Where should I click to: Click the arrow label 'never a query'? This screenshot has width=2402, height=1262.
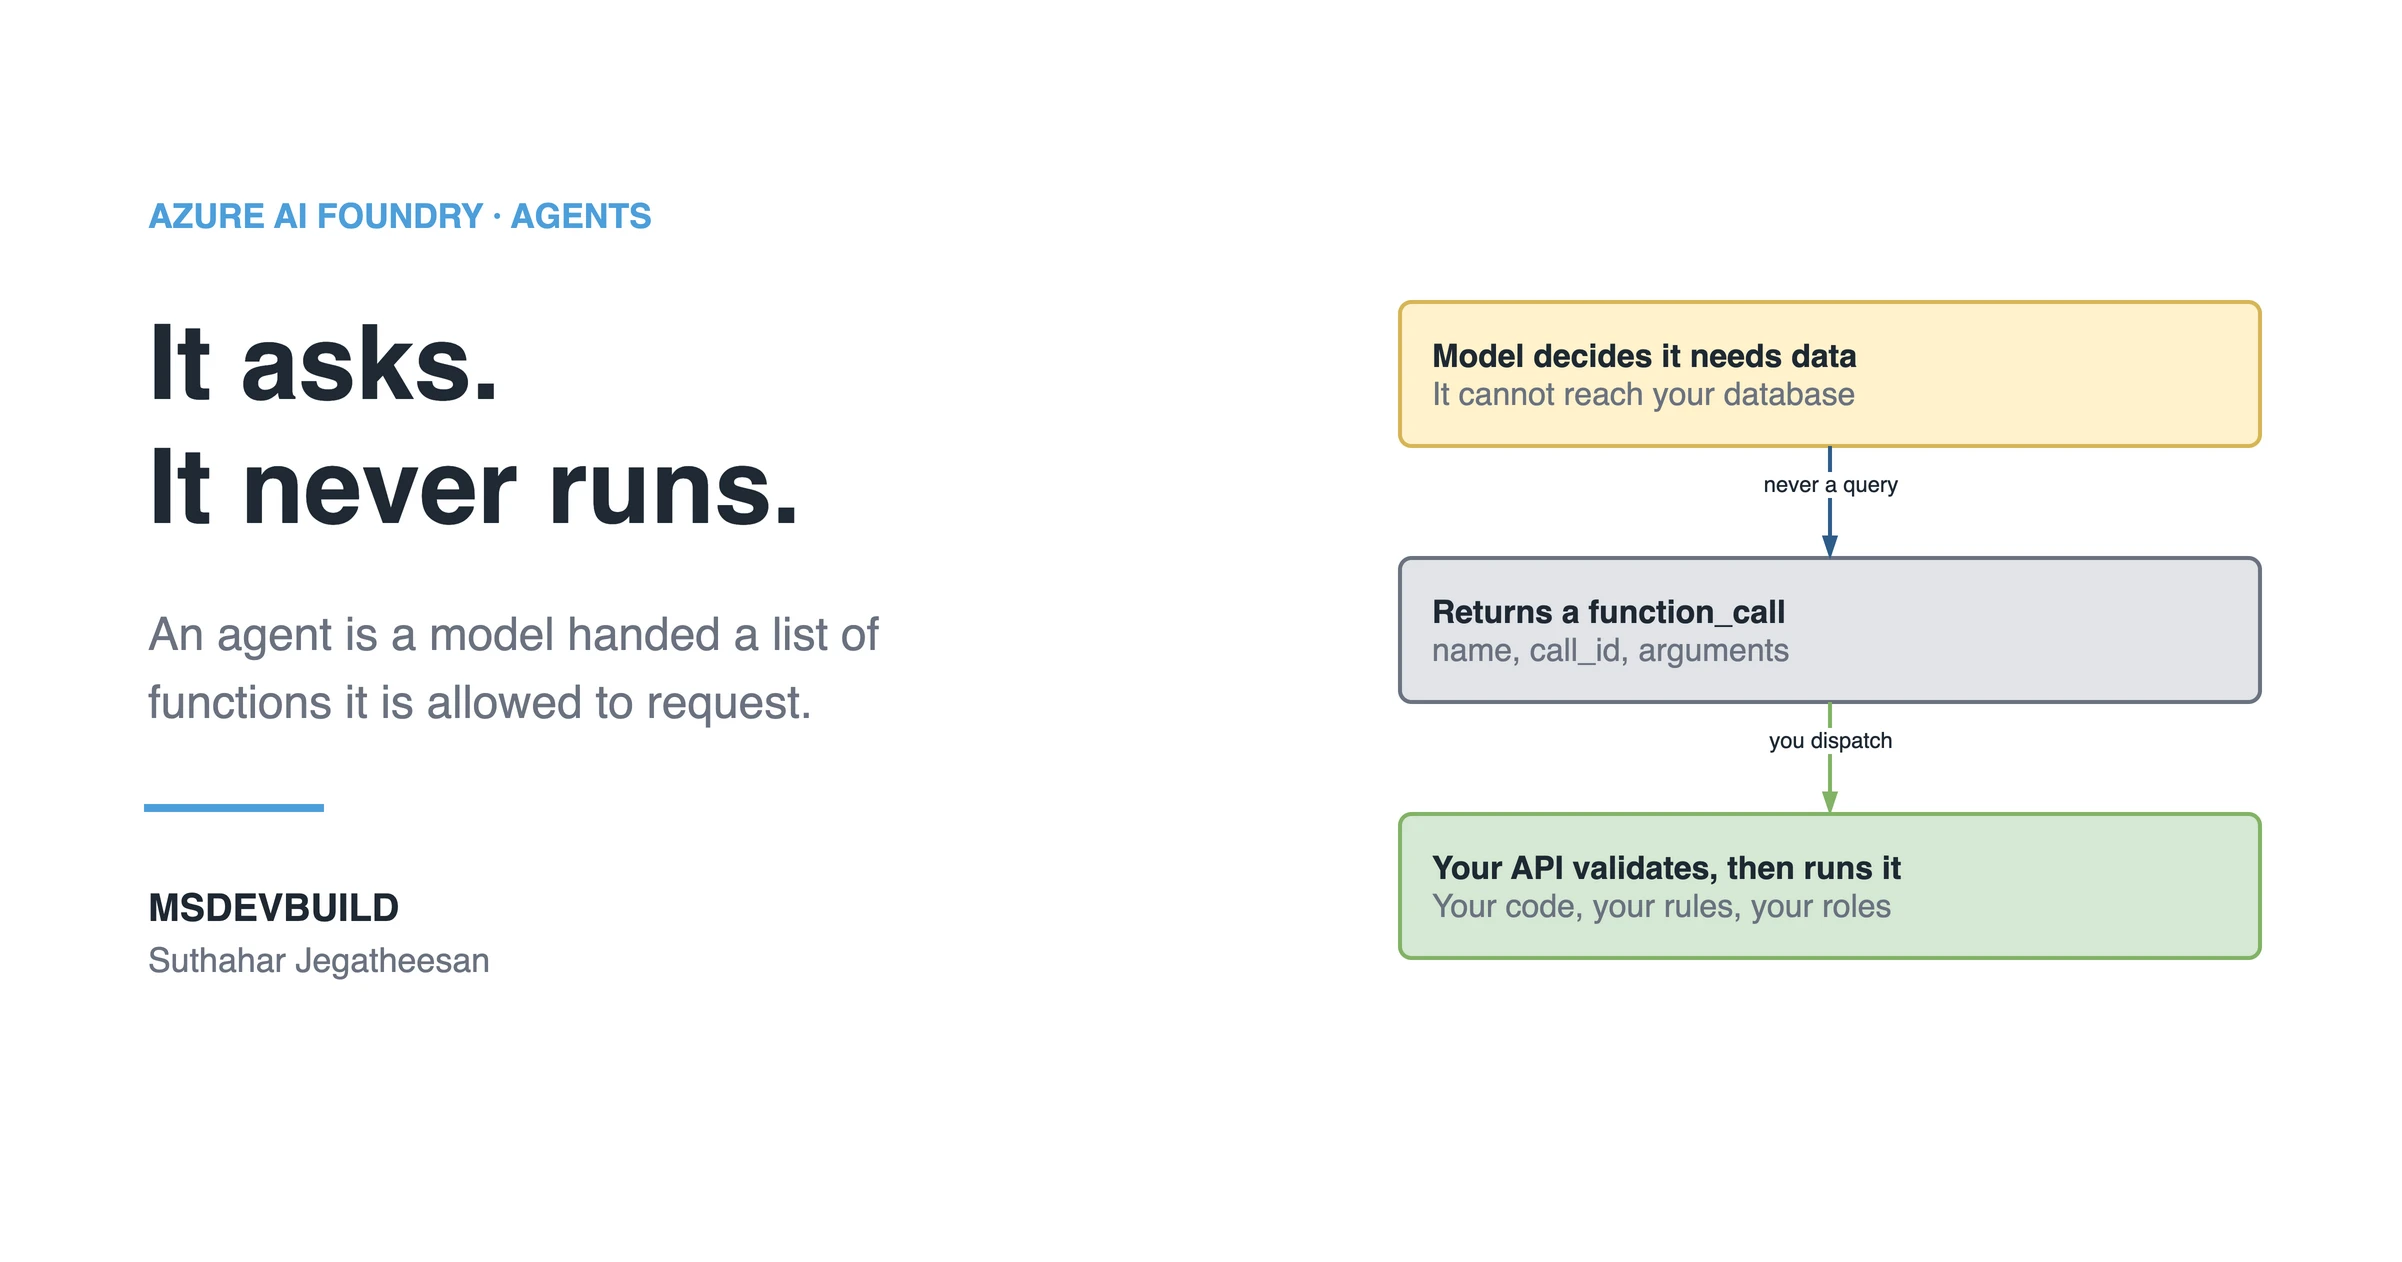click(x=1830, y=485)
